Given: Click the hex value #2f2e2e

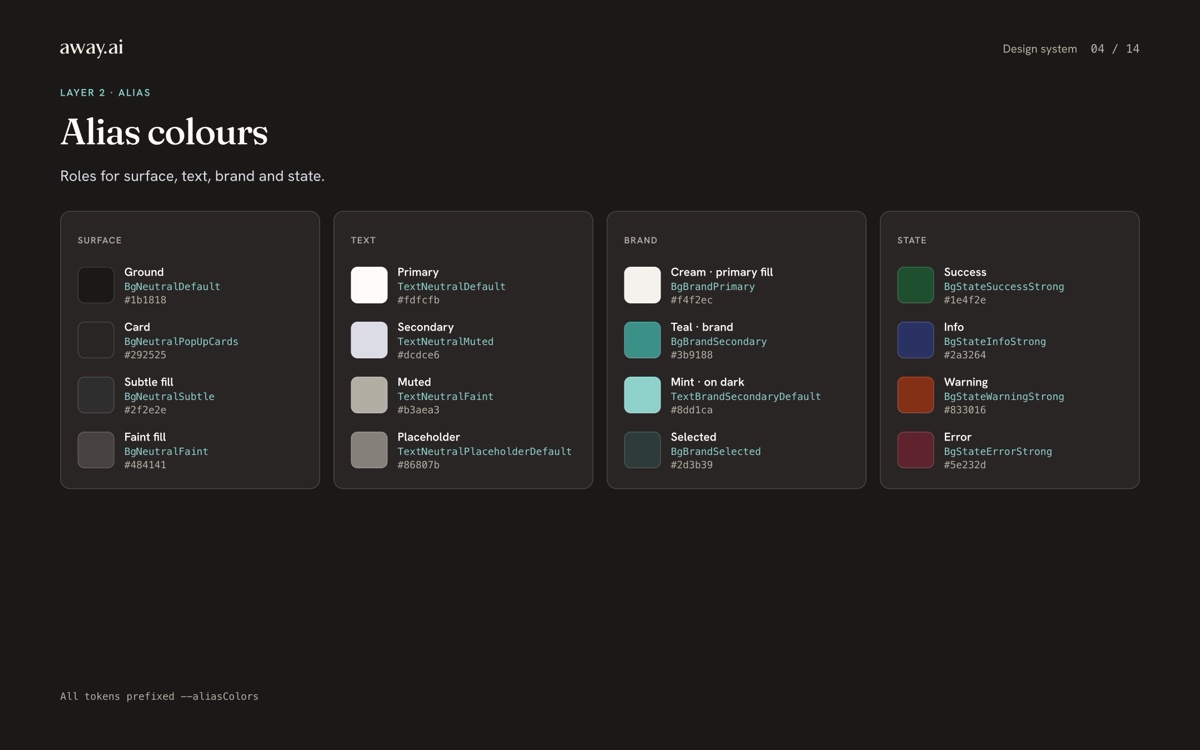Looking at the screenshot, I should [x=145, y=410].
